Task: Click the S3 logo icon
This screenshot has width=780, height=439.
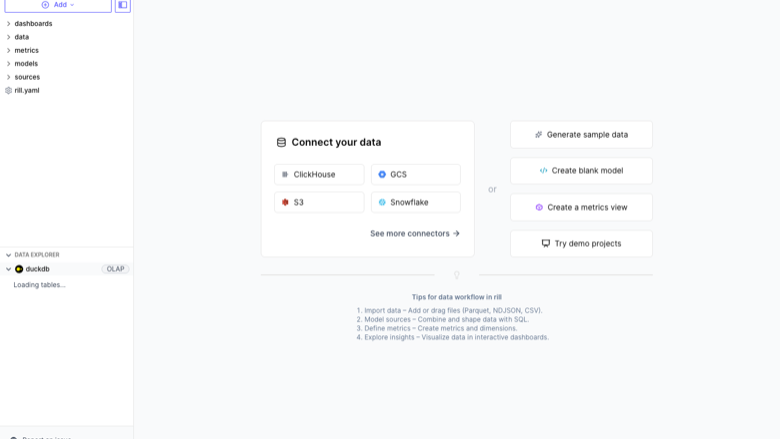Action: coord(285,202)
